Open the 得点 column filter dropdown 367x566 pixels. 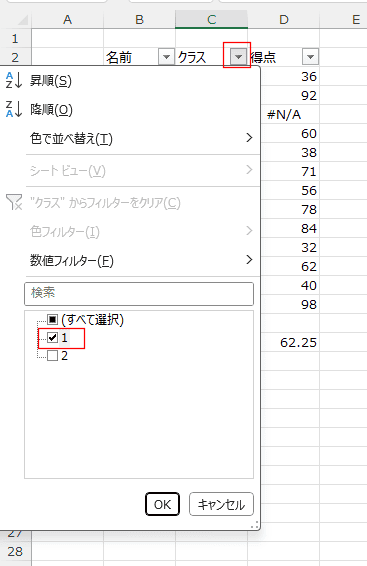(310, 57)
